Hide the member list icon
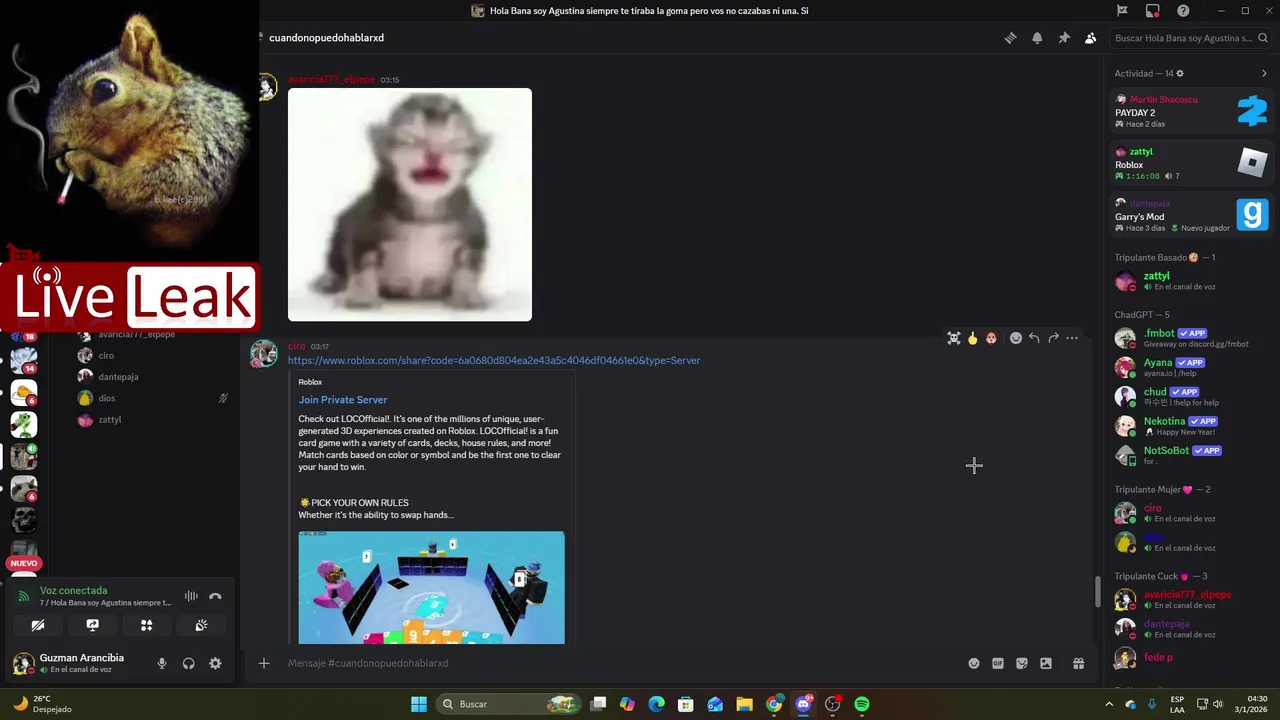1280x720 pixels. (x=1090, y=38)
